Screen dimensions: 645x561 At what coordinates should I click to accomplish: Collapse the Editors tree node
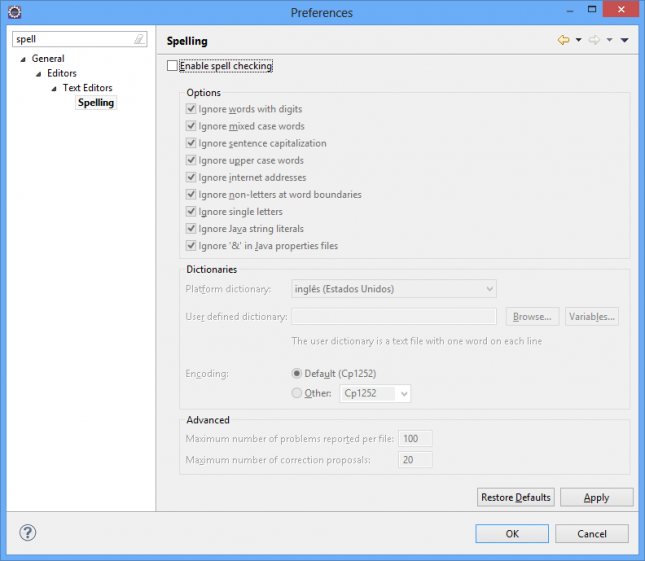pyautogui.click(x=38, y=74)
